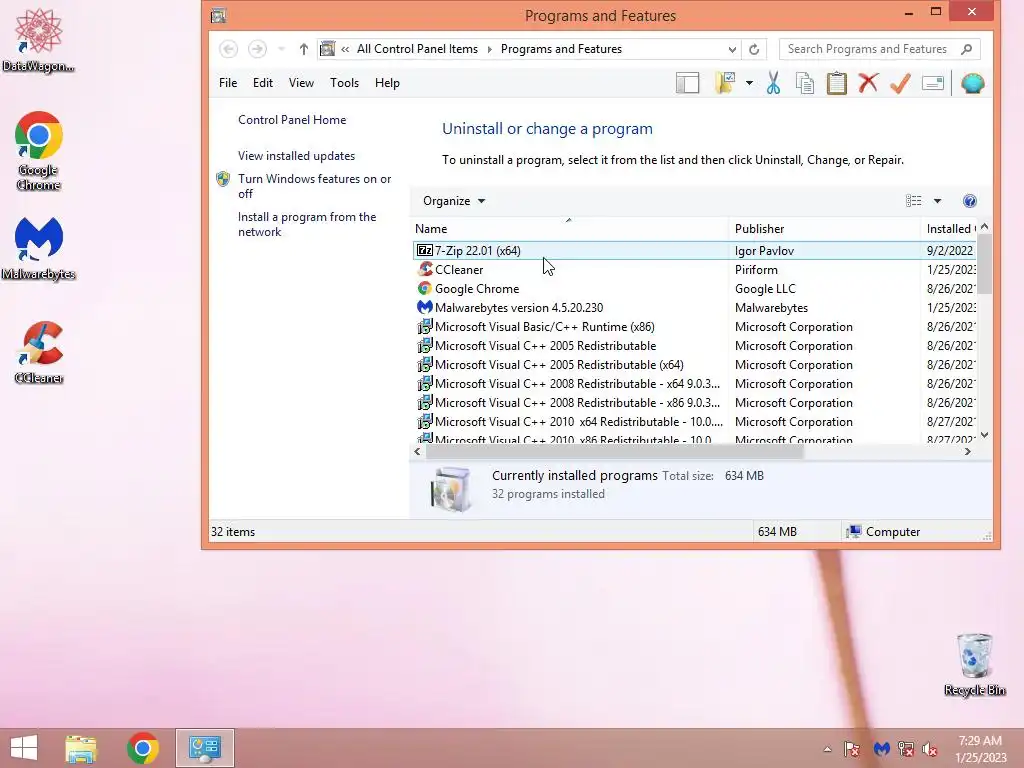Open the Organize dropdown
Viewport: 1024px width, 768px height.
tap(454, 201)
